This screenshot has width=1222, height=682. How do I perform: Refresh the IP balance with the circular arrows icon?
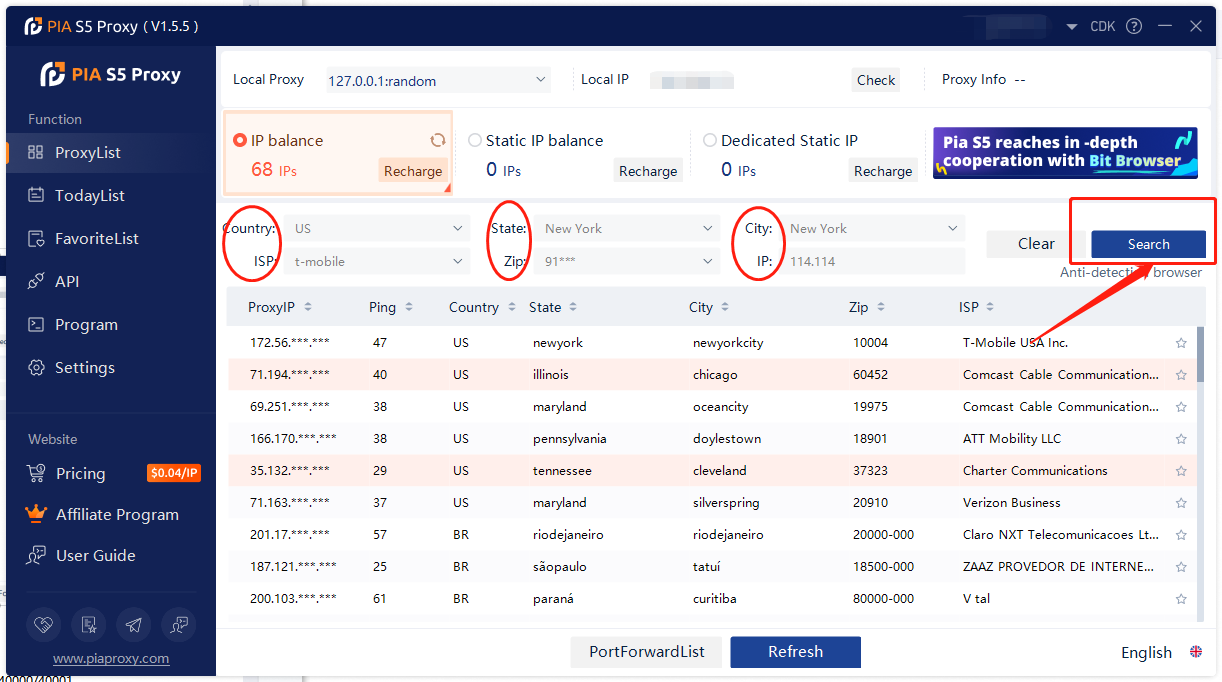pyautogui.click(x=437, y=141)
